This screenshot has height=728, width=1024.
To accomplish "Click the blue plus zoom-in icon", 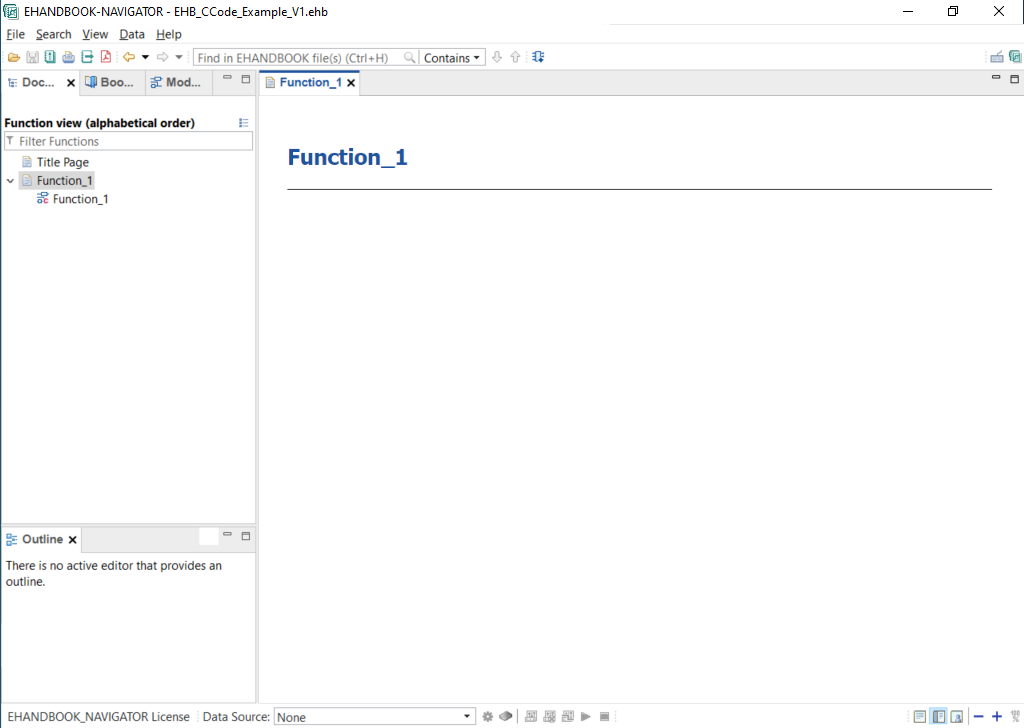I will click(x=996, y=716).
